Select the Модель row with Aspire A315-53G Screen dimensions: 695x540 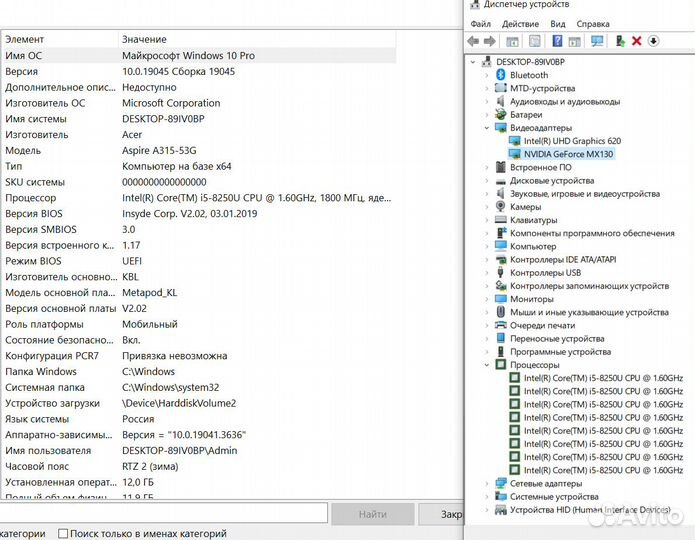pos(199,150)
